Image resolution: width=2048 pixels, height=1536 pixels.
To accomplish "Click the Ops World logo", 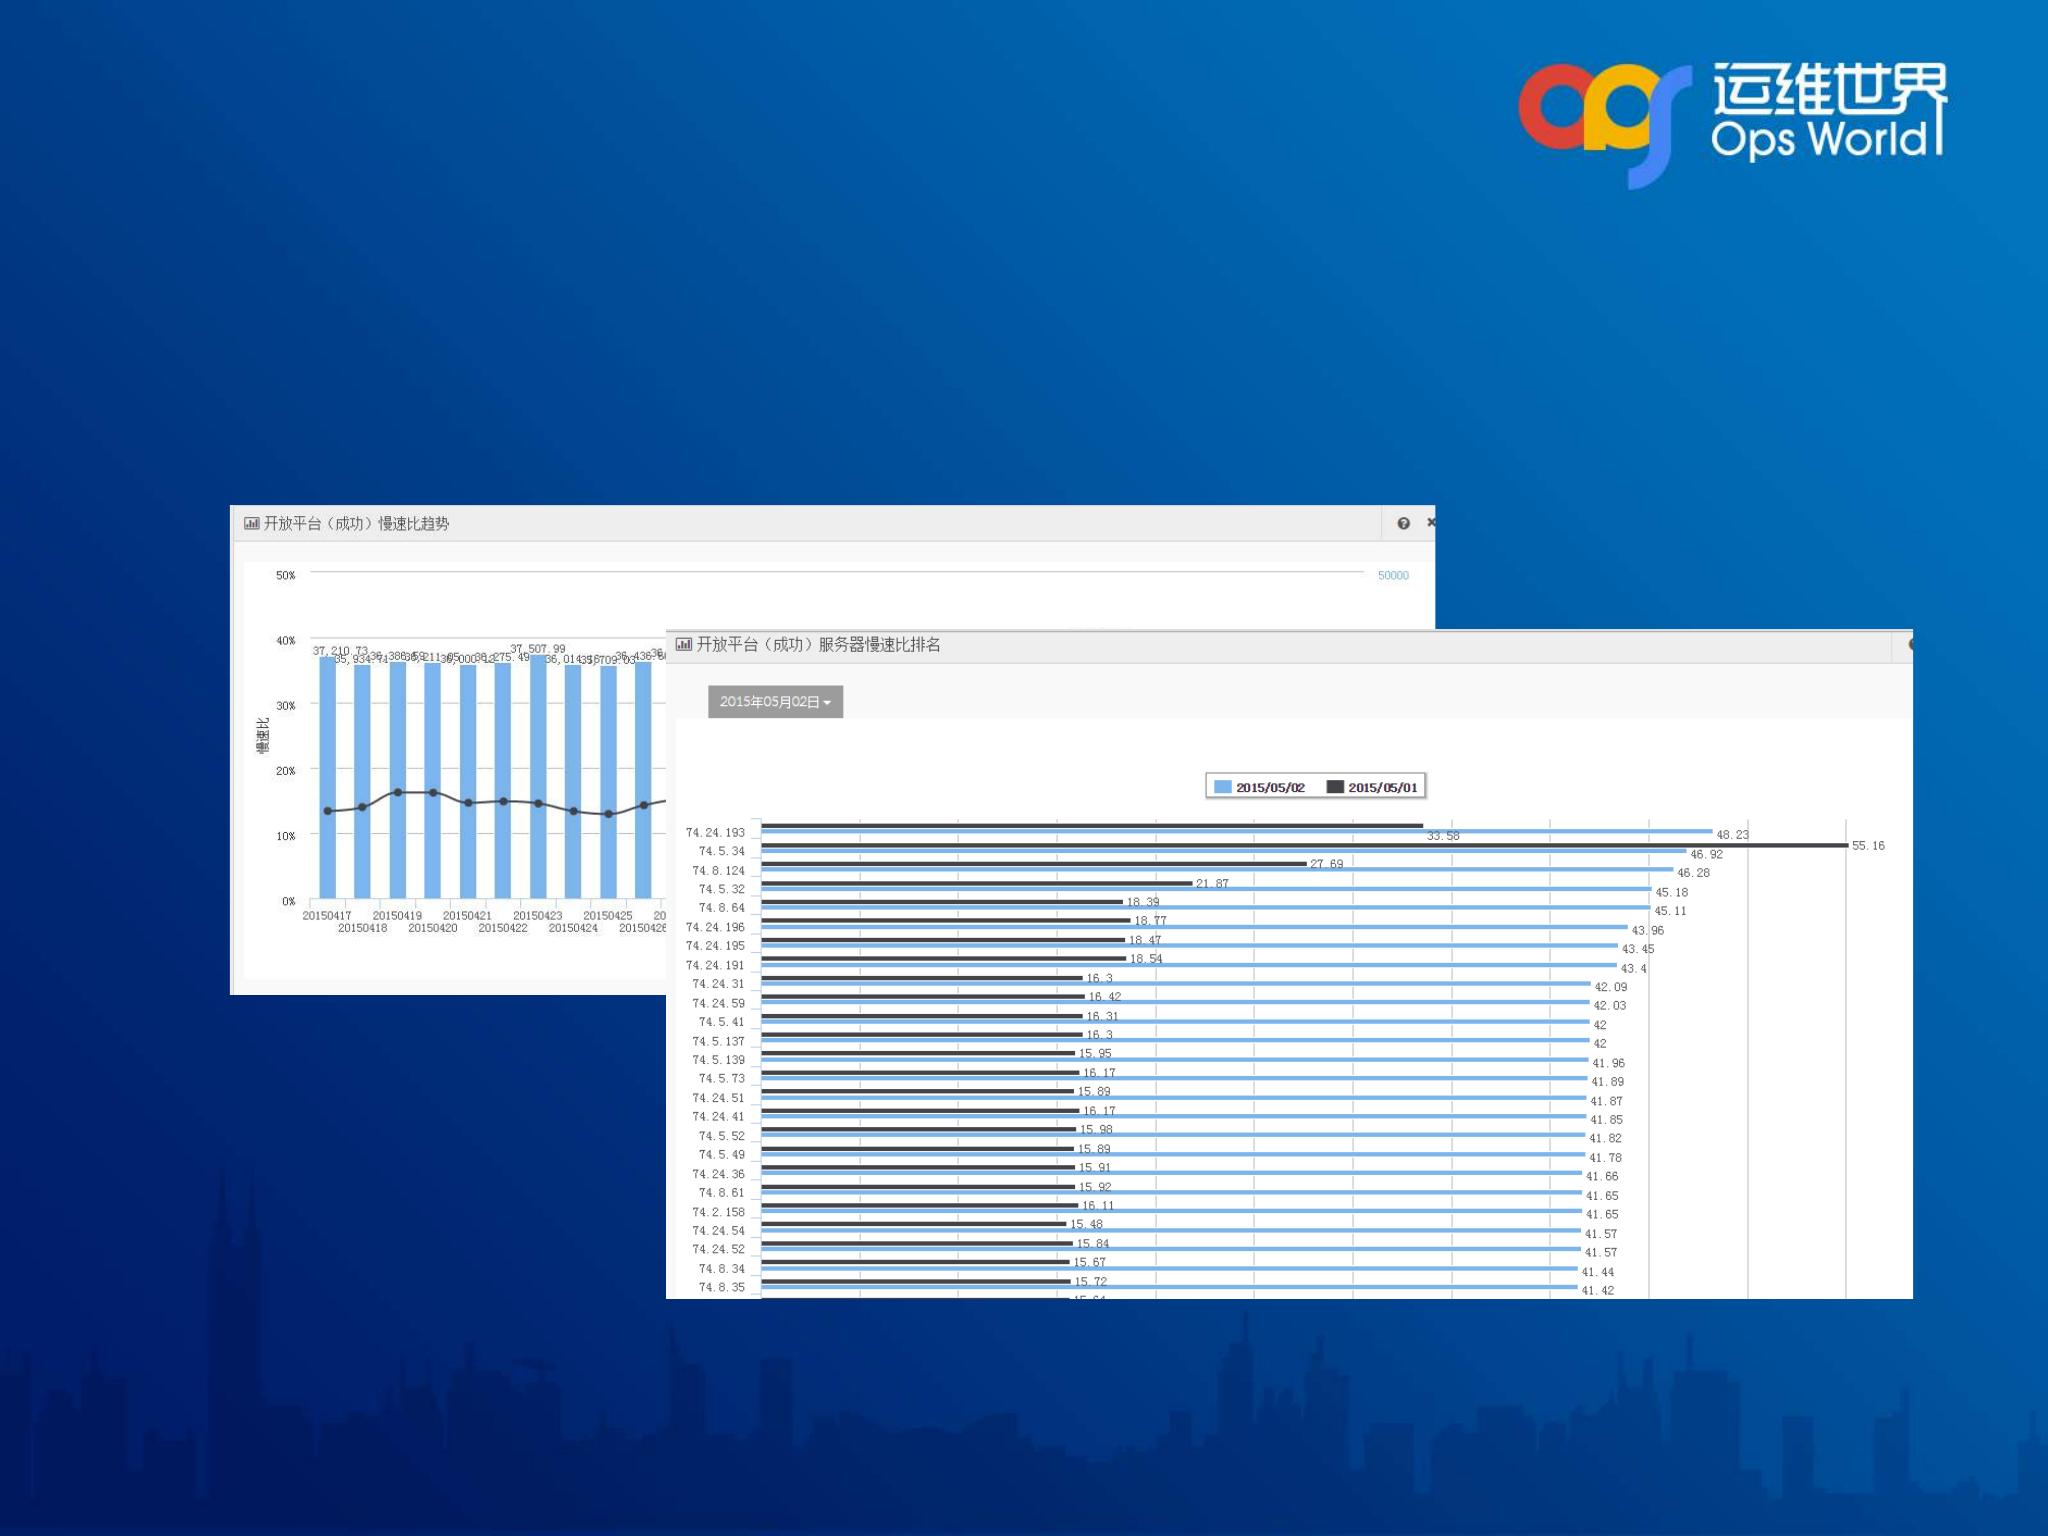I will (x=1731, y=121).
